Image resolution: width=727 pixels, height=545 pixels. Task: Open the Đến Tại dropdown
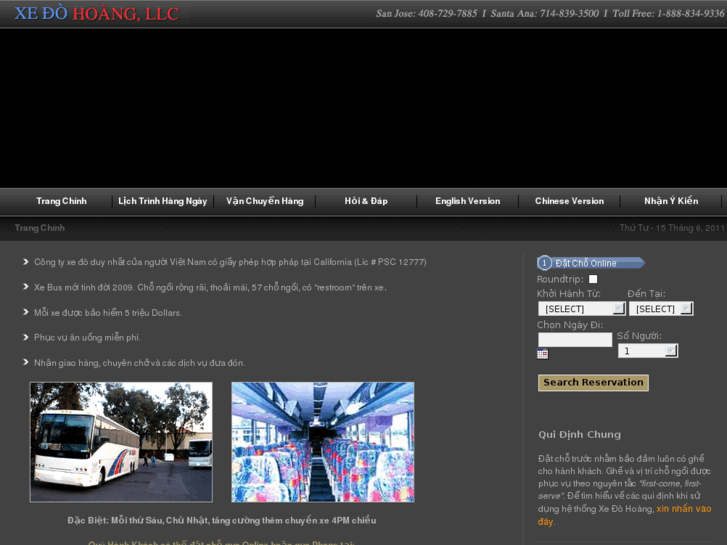[661, 309]
